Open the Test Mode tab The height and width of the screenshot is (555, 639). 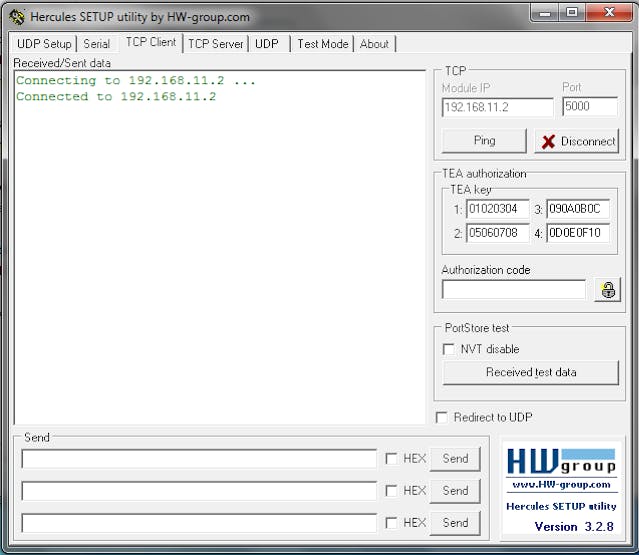(x=323, y=44)
